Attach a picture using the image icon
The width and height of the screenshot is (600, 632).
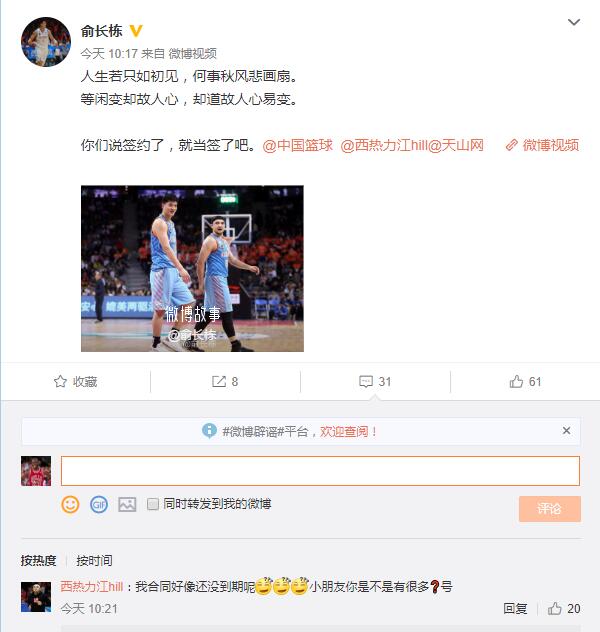click(127, 504)
